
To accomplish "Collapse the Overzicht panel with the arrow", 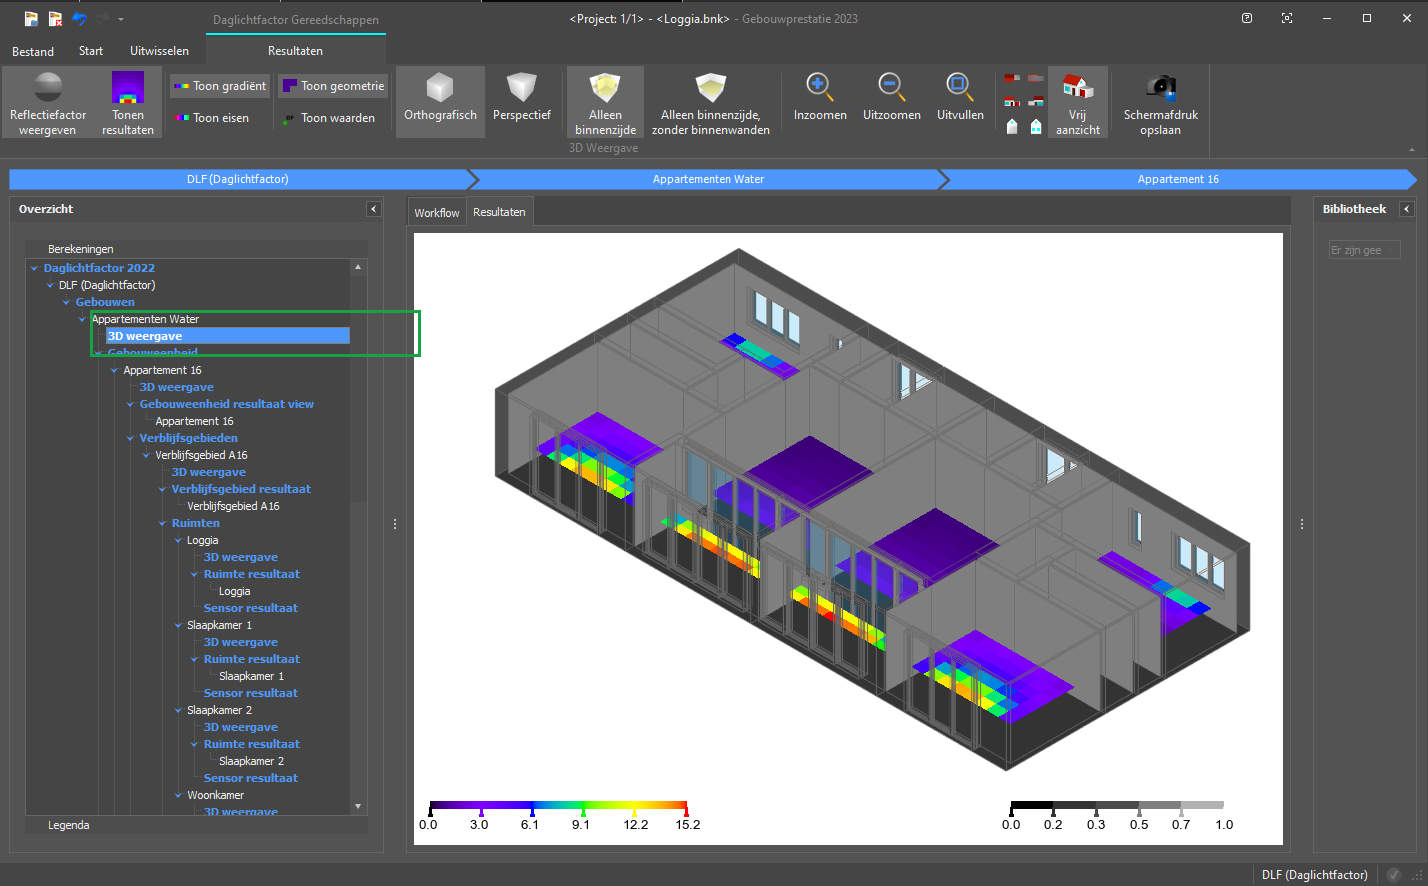I will [x=373, y=209].
